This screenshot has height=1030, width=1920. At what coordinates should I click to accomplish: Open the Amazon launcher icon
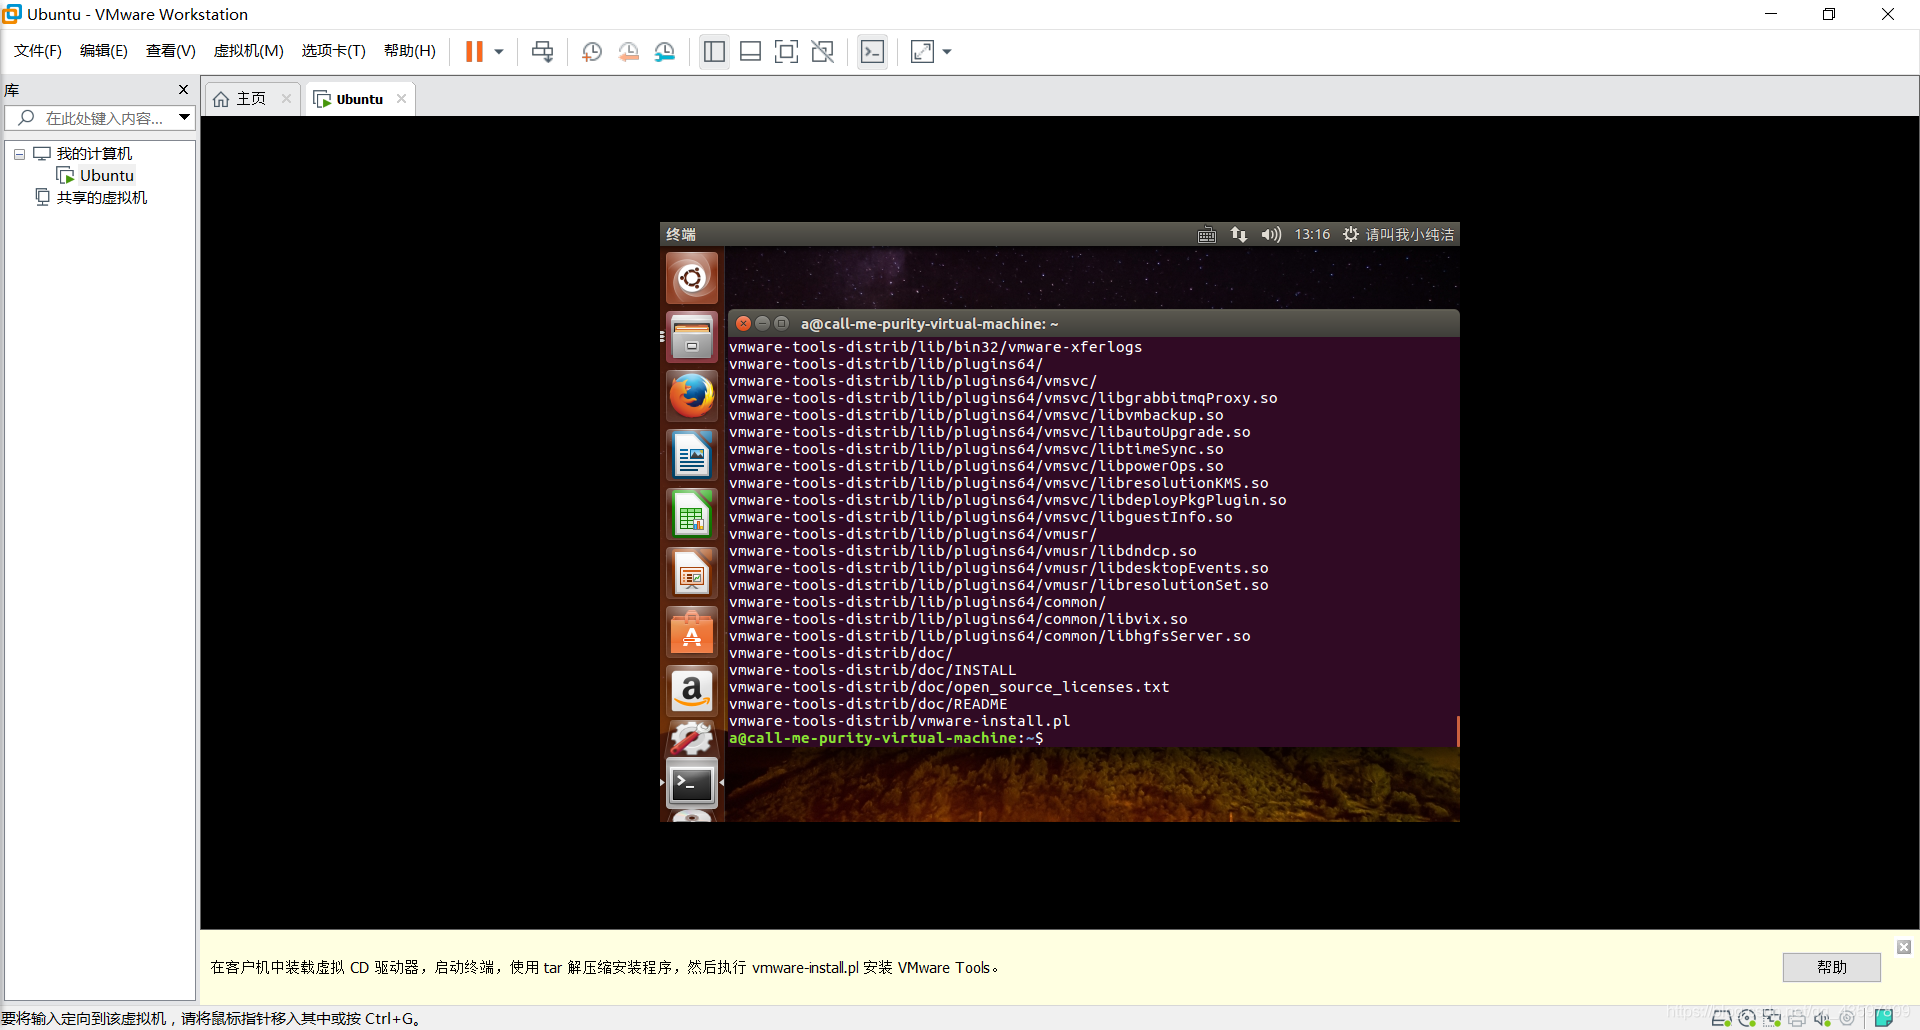[x=692, y=691]
